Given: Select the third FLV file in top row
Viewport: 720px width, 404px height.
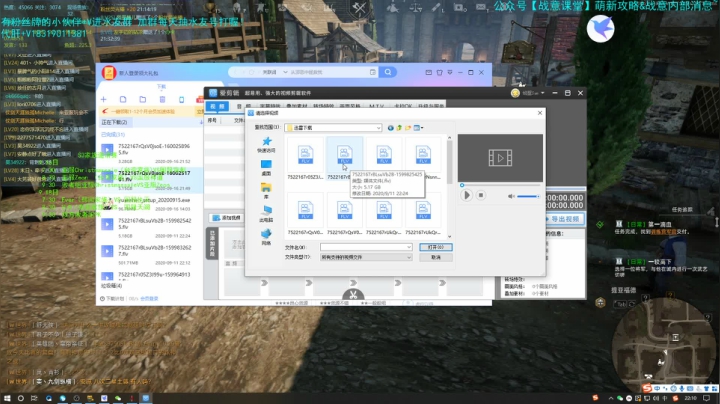Looking at the screenshot, I should point(384,156).
